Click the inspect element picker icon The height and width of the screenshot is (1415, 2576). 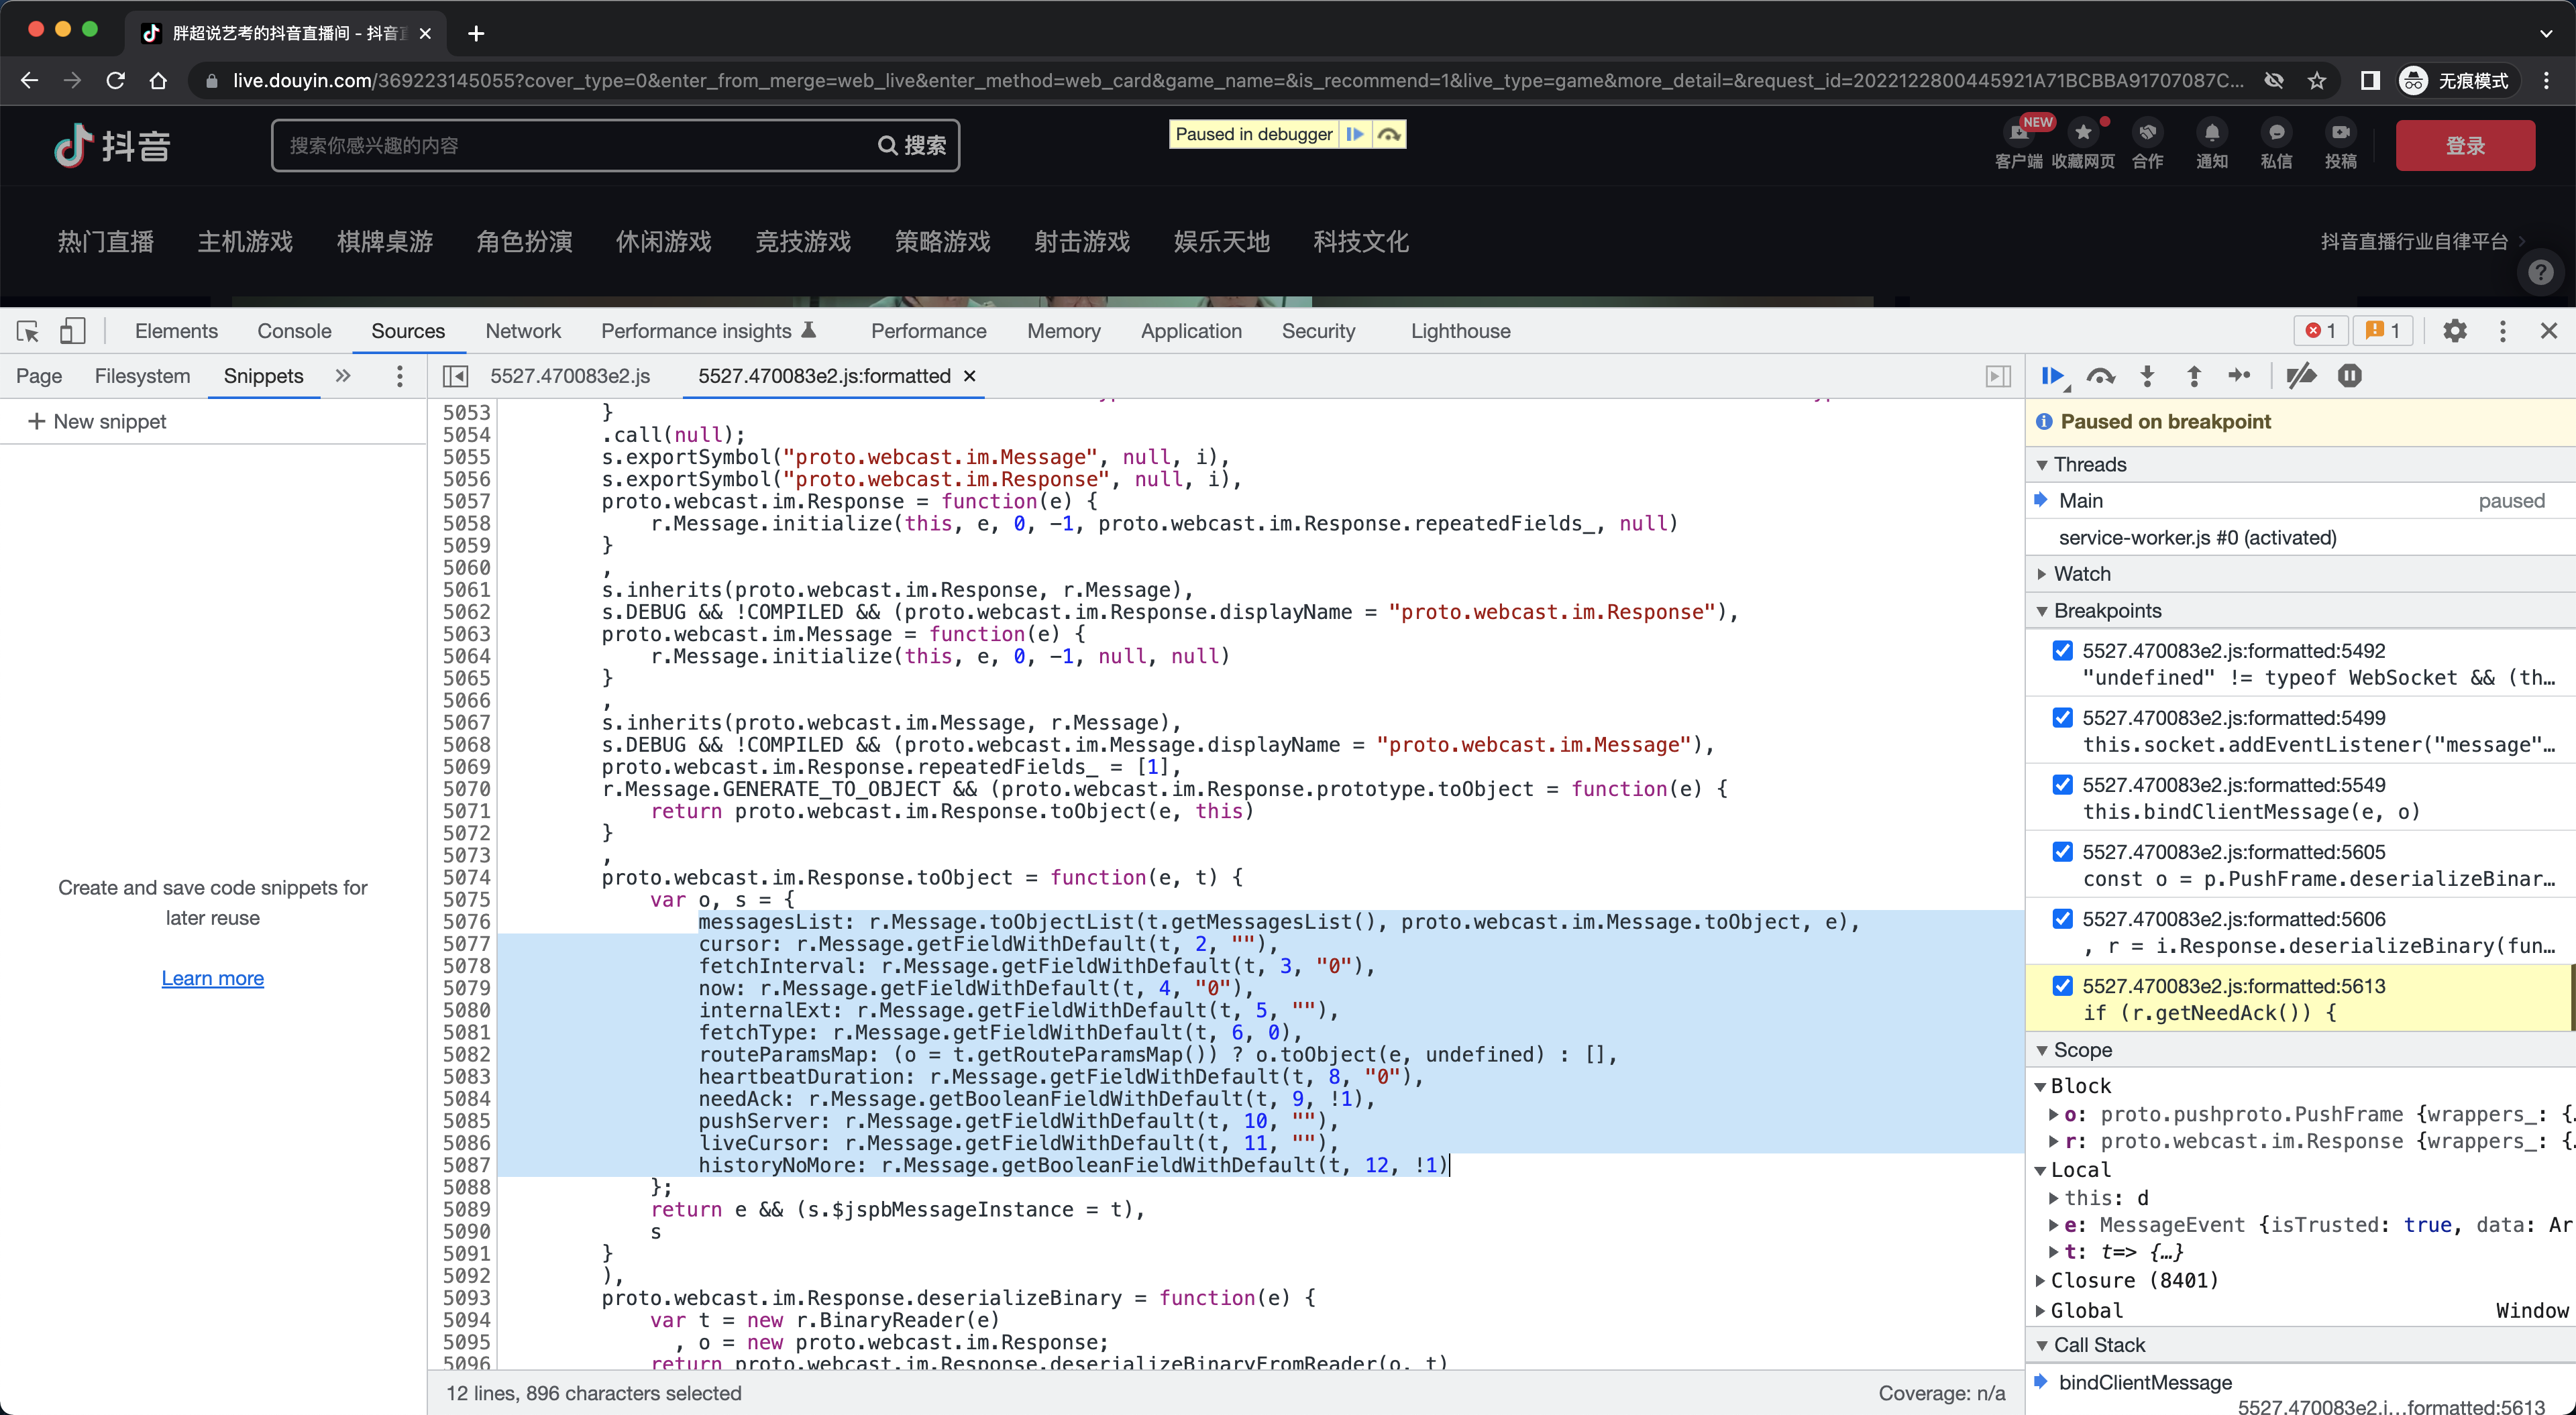coord(28,331)
